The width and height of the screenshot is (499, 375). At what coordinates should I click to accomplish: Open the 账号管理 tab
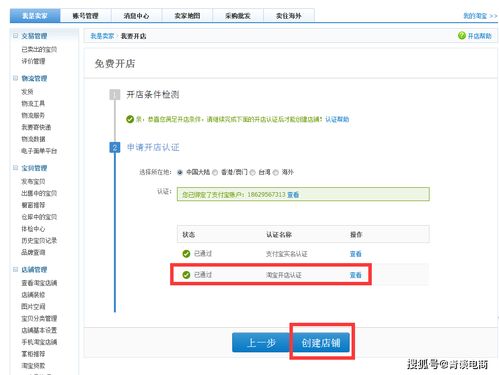click(86, 16)
